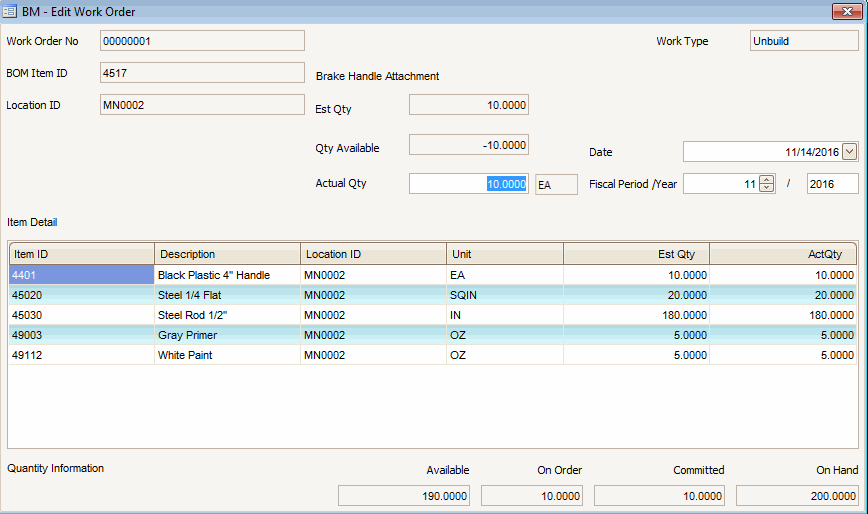Sort by Unit column header
Image resolution: width=868 pixels, height=514 pixels.
pos(505,254)
